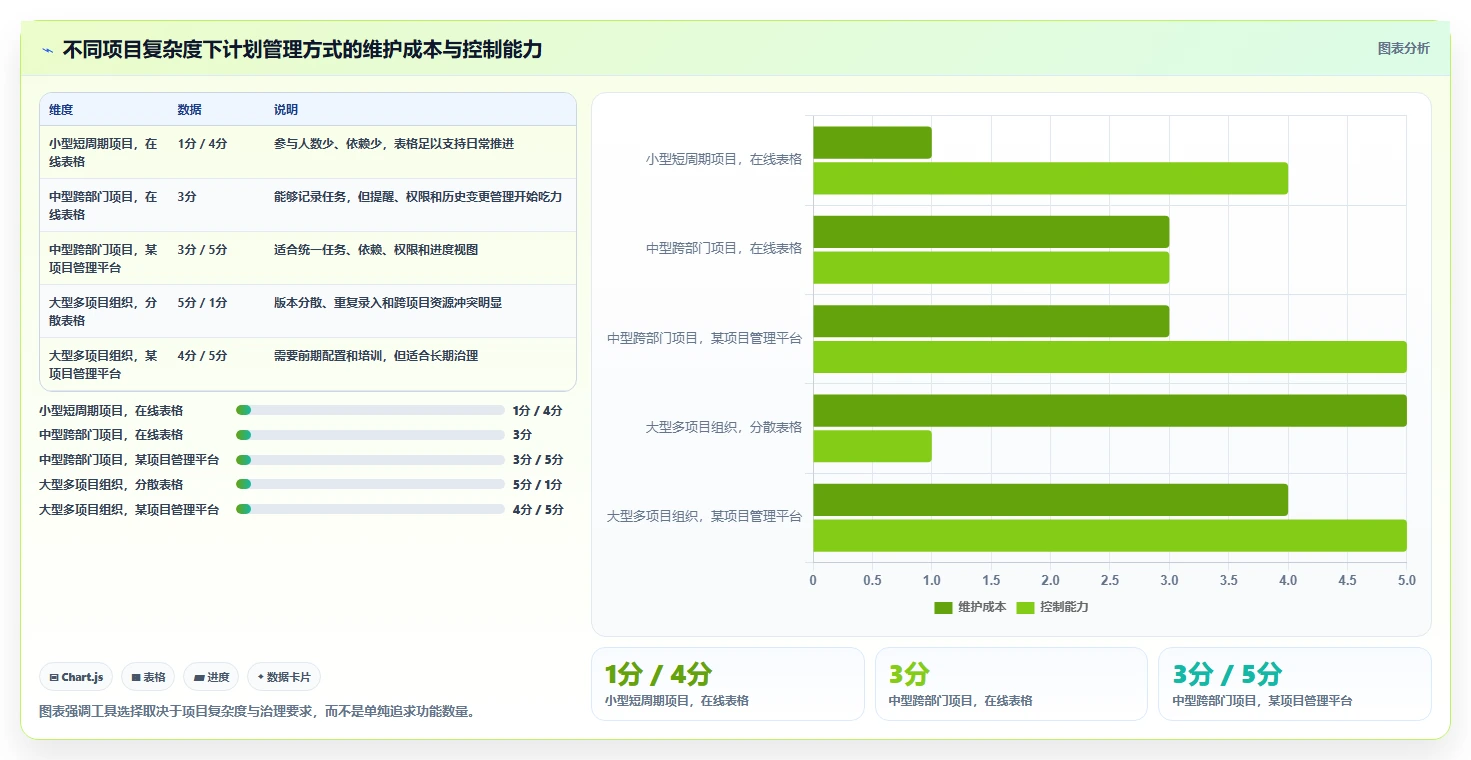Viewport: 1471px width, 760px height.
Task: Click the 图表分析 label in header
Action: tap(1403, 48)
